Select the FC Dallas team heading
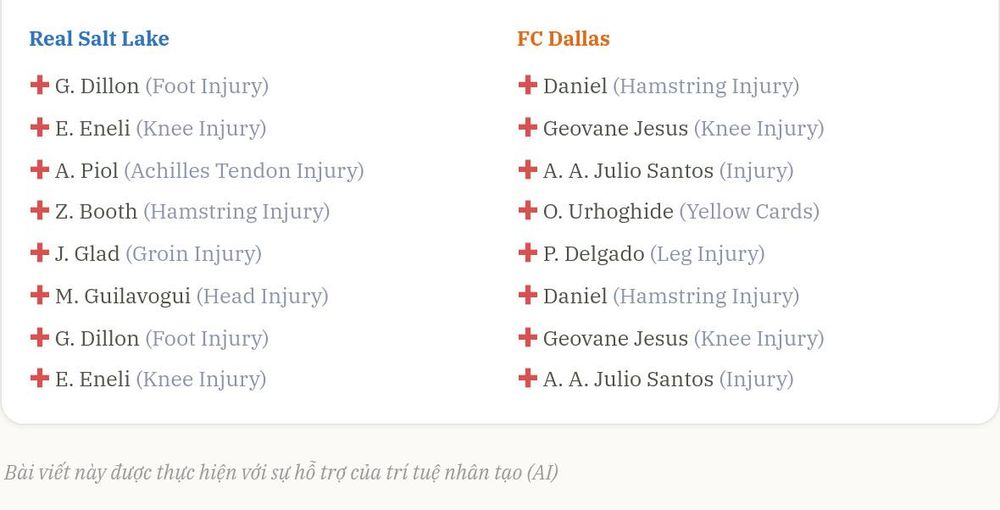Image resolution: width=1000 pixels, height=510 pixels. coord(563,38)
